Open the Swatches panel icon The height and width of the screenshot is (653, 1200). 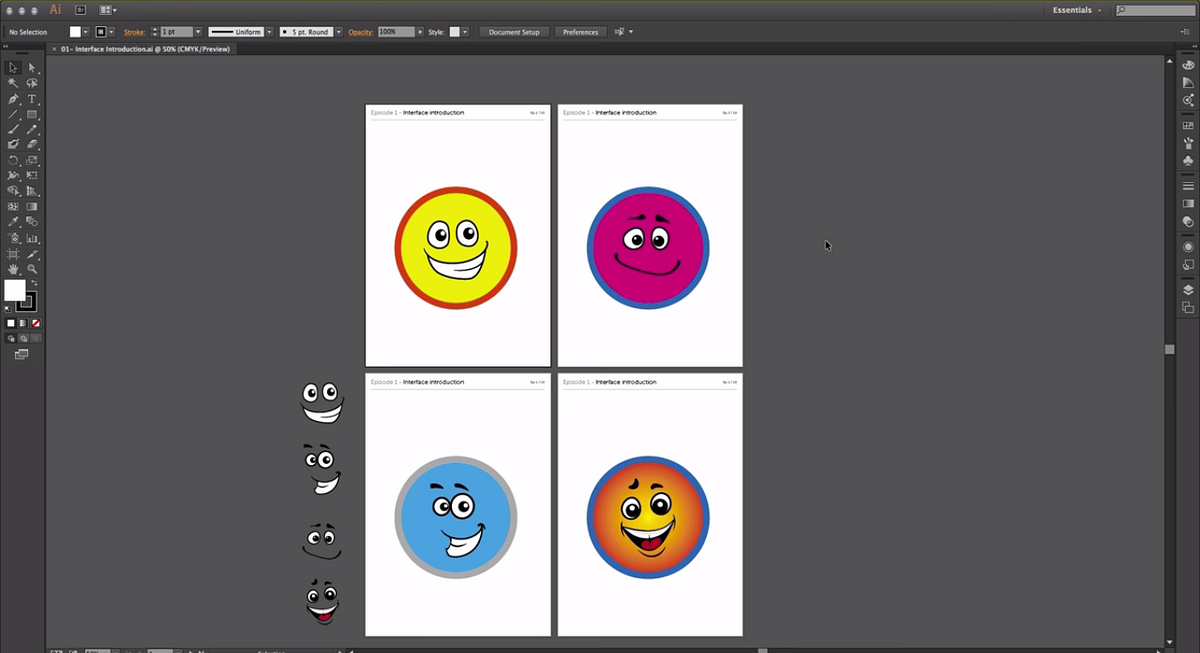tap(1188, 126)
